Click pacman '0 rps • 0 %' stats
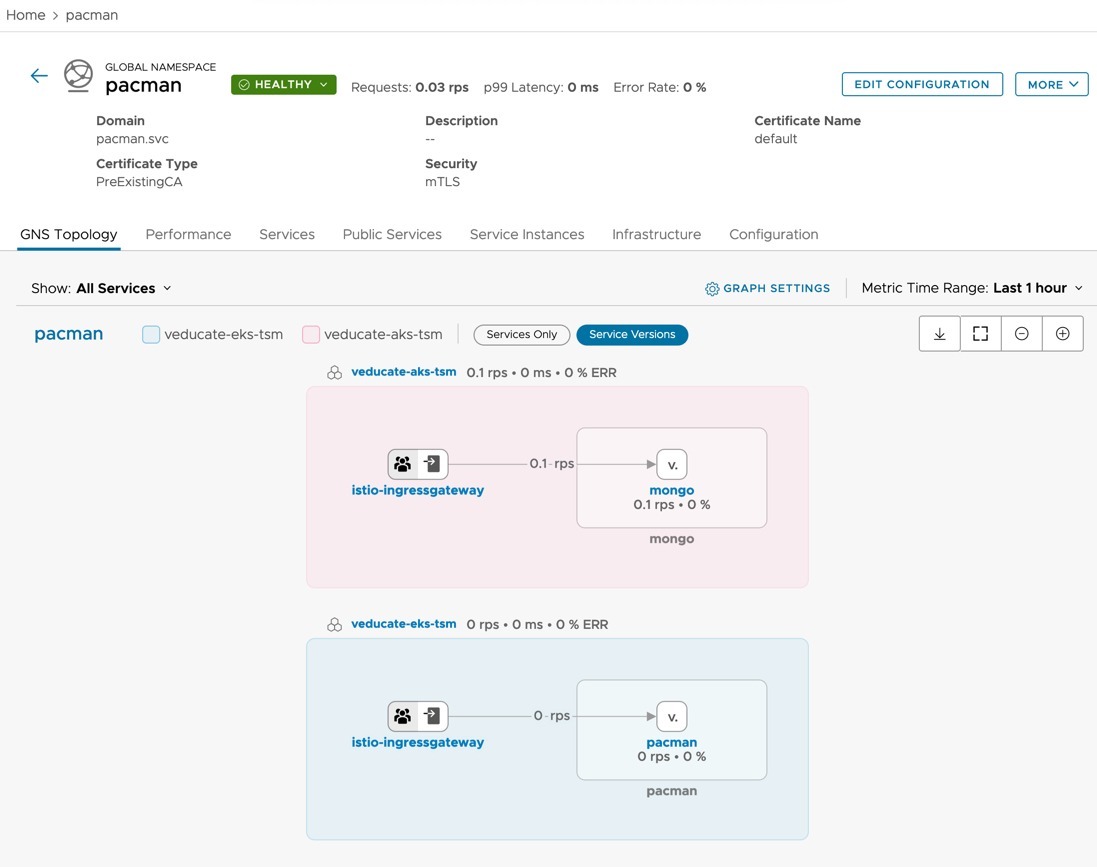The height and width of the screenshot is (867, 1097). 672,756
